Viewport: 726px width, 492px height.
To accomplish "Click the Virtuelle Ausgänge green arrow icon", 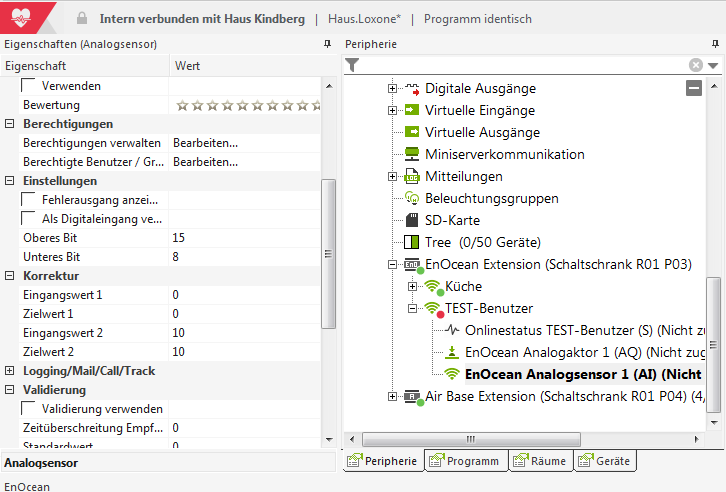I will [x=412, y=132].
